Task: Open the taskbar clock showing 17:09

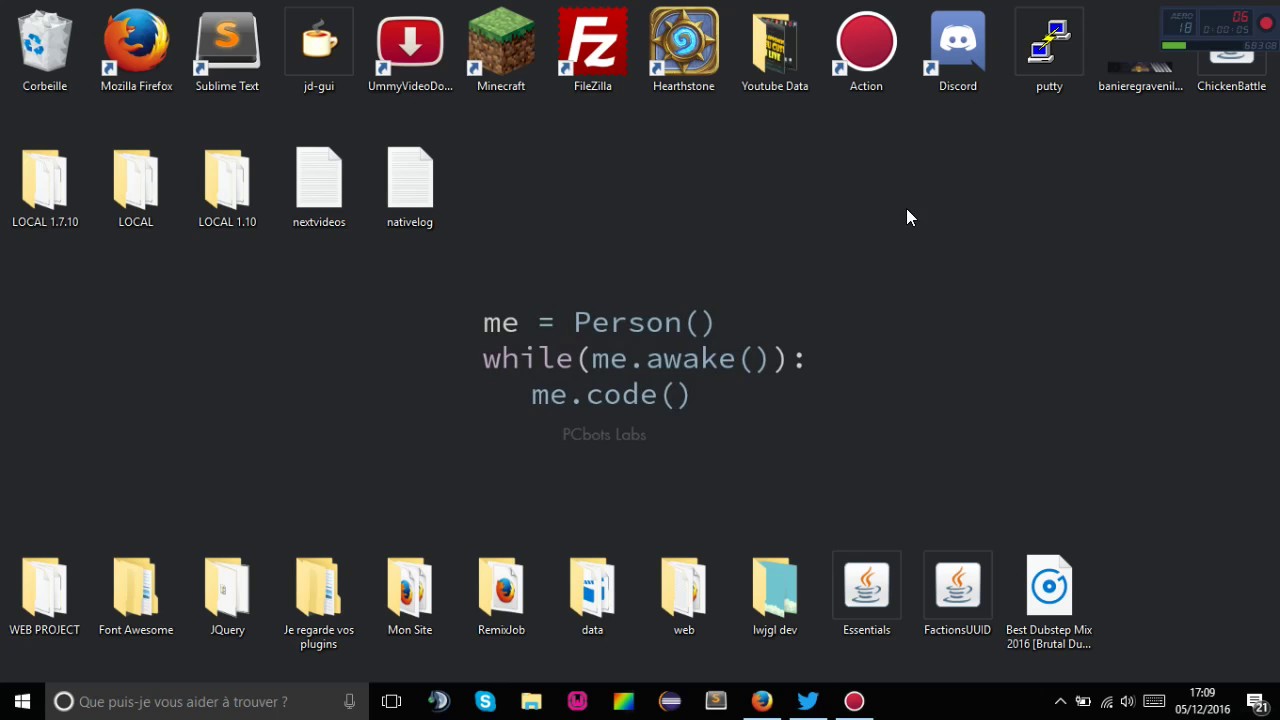Action: (x=1202, y=701)
